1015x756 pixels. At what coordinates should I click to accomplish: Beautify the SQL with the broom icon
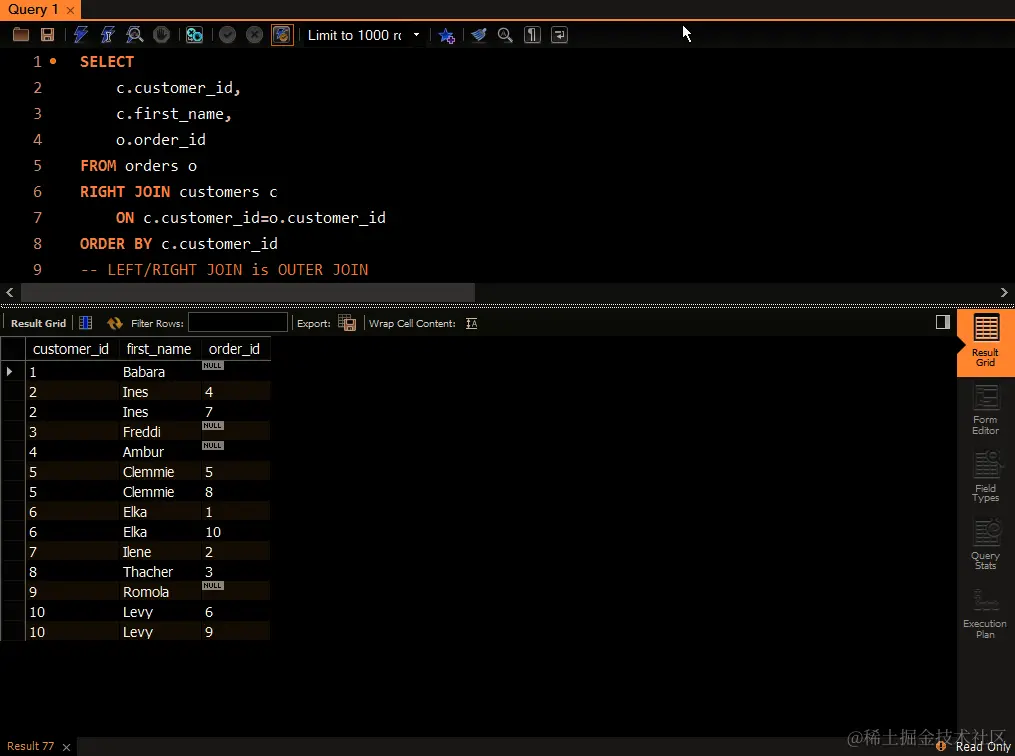click(479, 35)
